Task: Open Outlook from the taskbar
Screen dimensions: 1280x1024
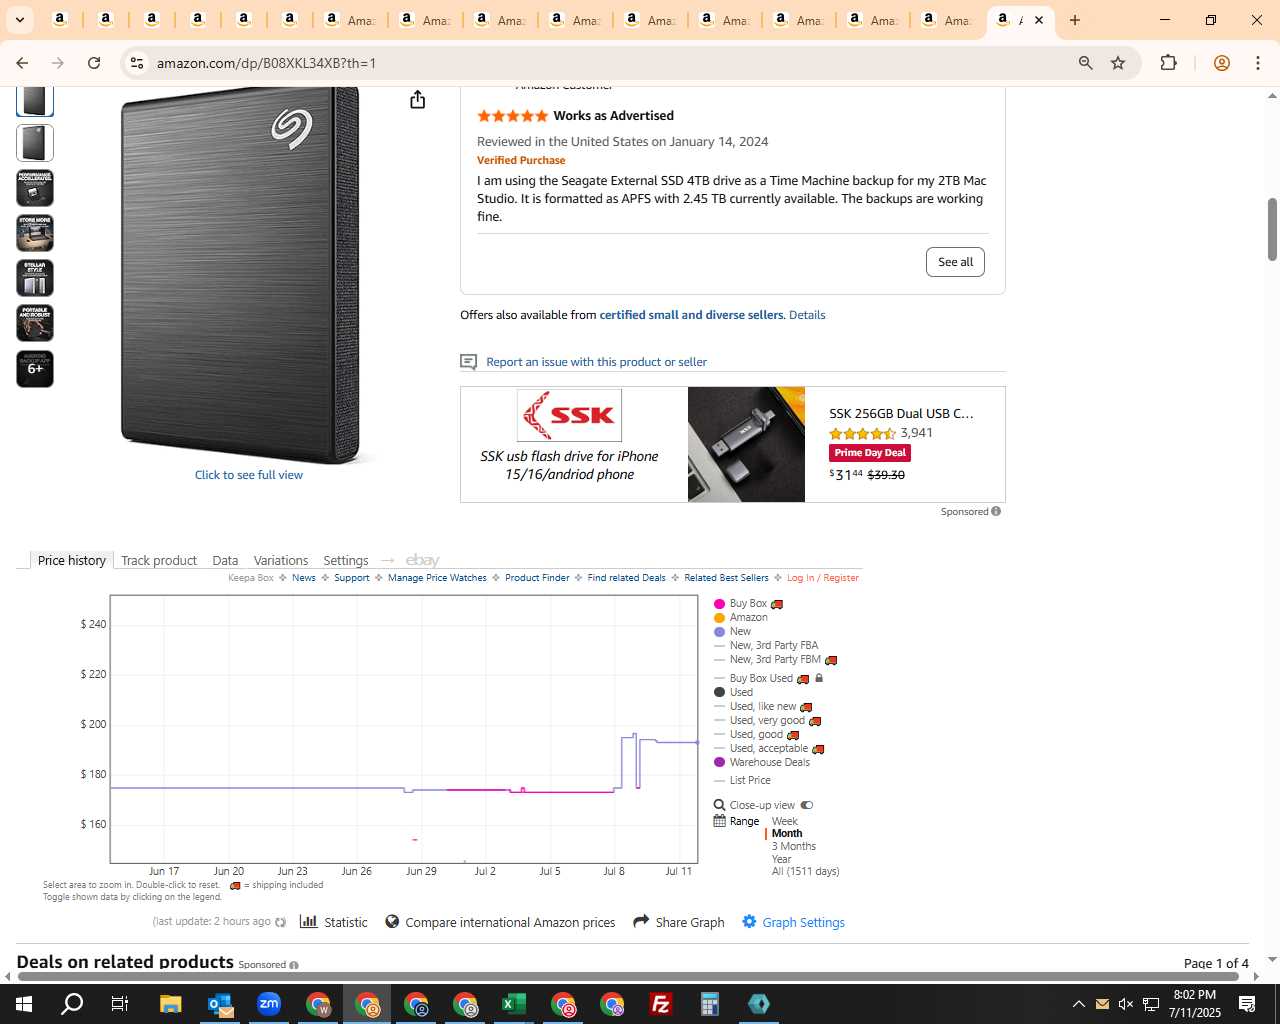Action: point(220,1004)
